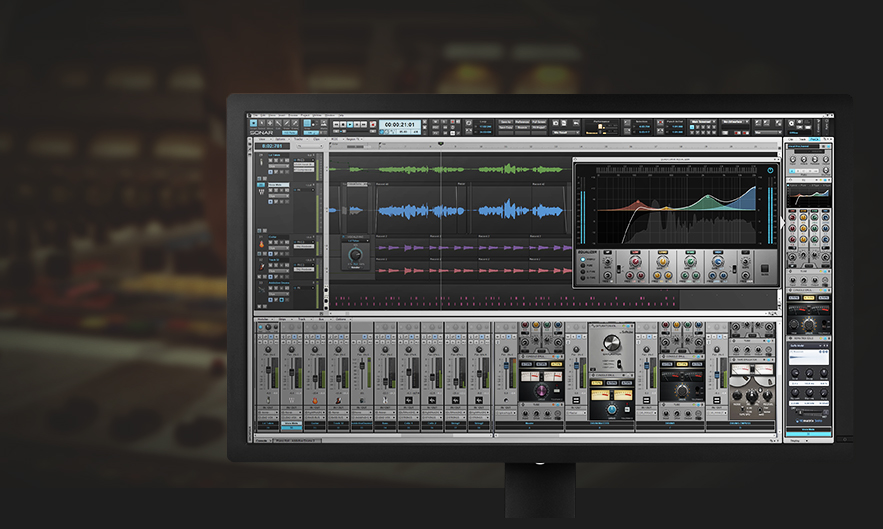Viewport: 883px width, 529px height.
Task: Click the transport Fast Forward button
Action: pyautogui.click(x=364, y=125)
